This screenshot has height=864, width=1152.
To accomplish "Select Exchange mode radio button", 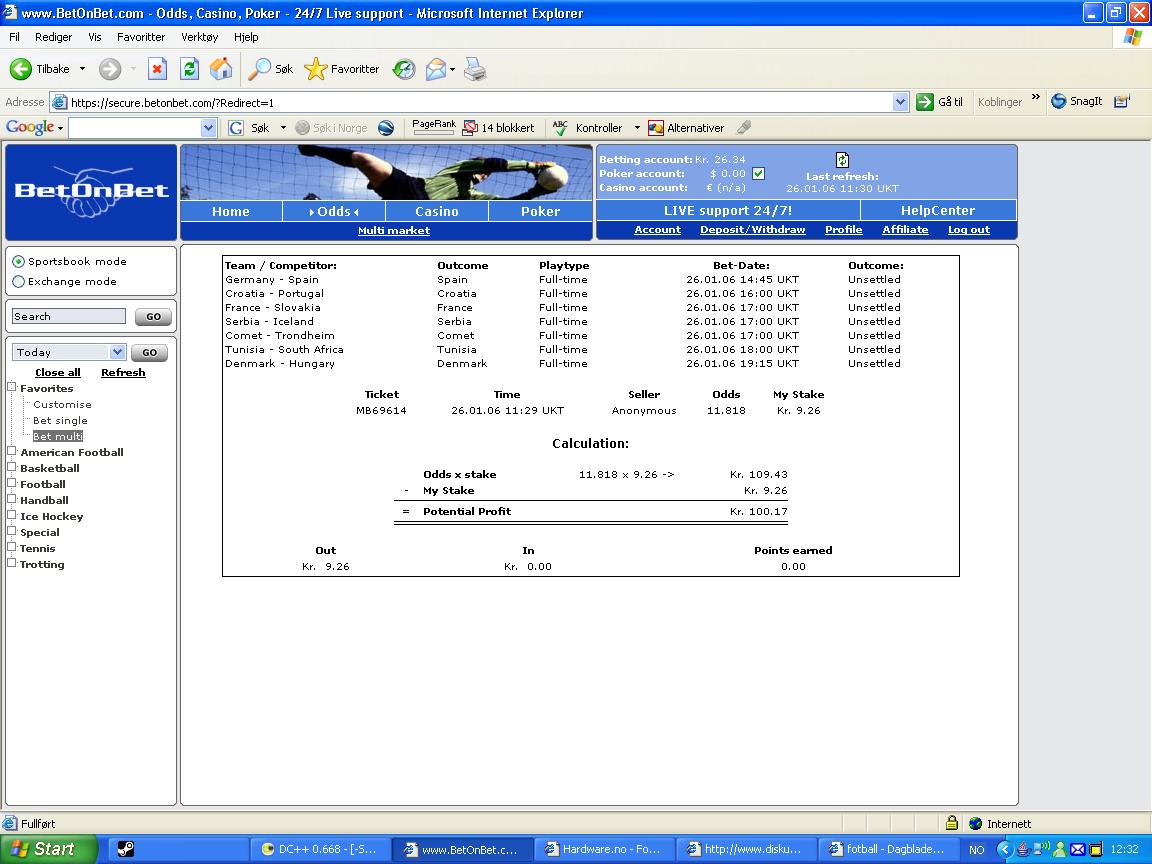I will coord(18,281).
